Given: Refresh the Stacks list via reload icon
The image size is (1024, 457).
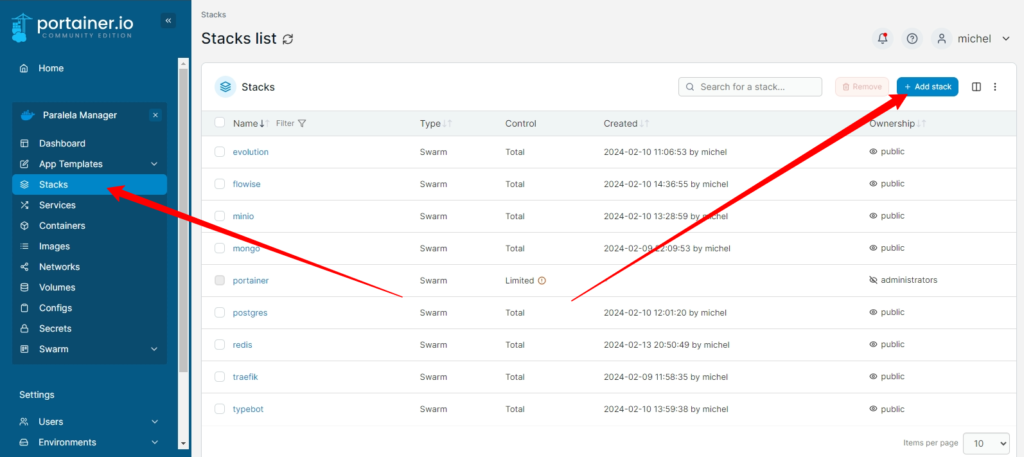Looking at the screenshot, I should 288,39.
